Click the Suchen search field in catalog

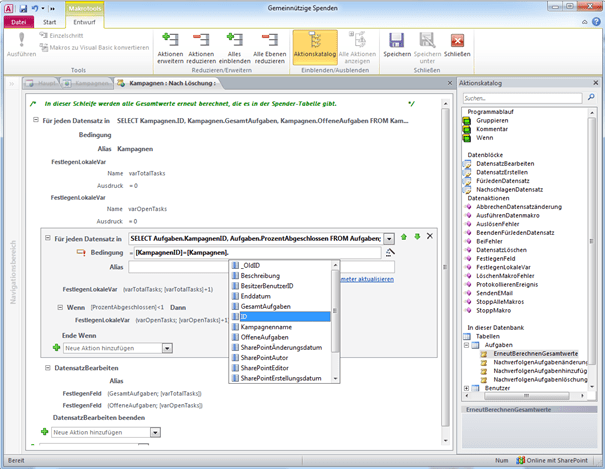click(522, 98)
